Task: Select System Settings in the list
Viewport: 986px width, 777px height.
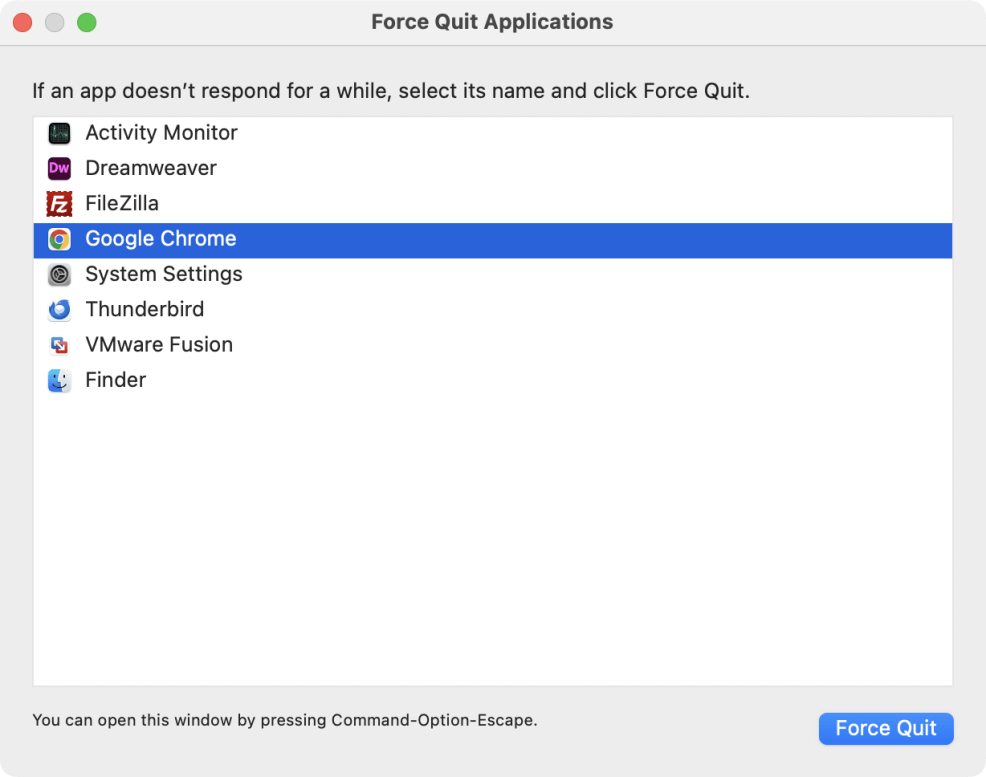Action: click(164, 274)
